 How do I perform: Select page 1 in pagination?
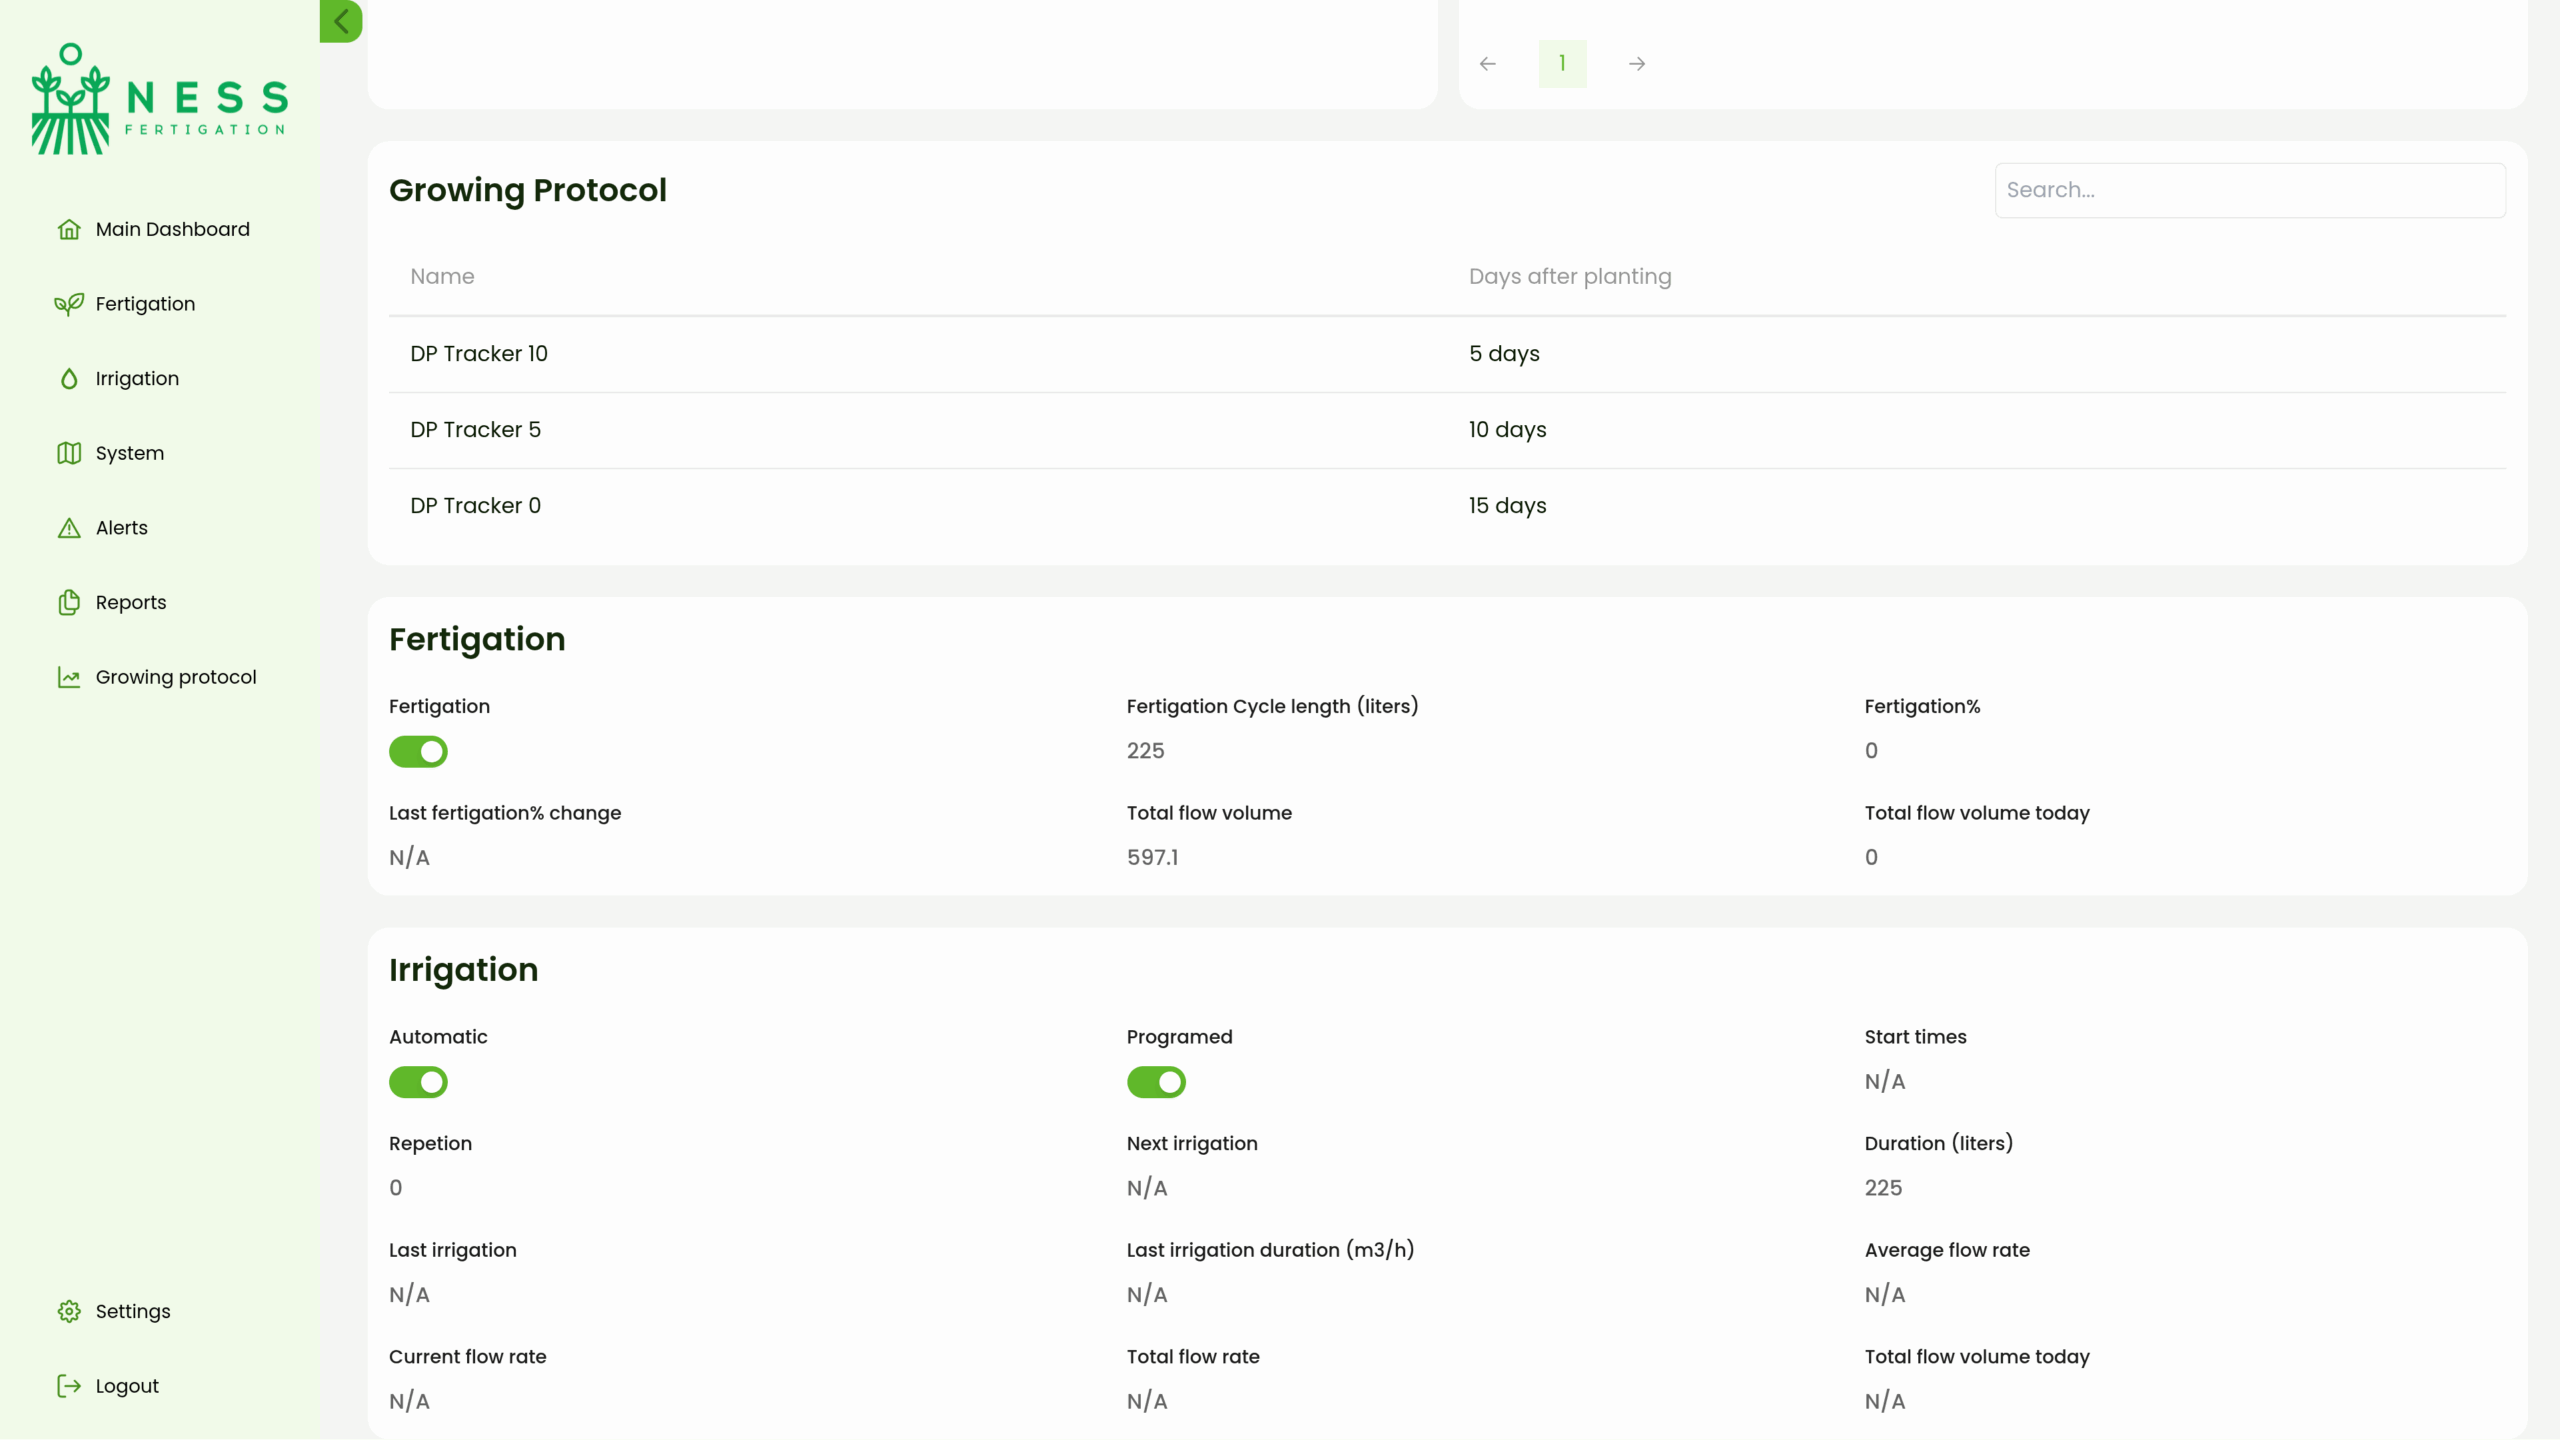coord(1562,64)
